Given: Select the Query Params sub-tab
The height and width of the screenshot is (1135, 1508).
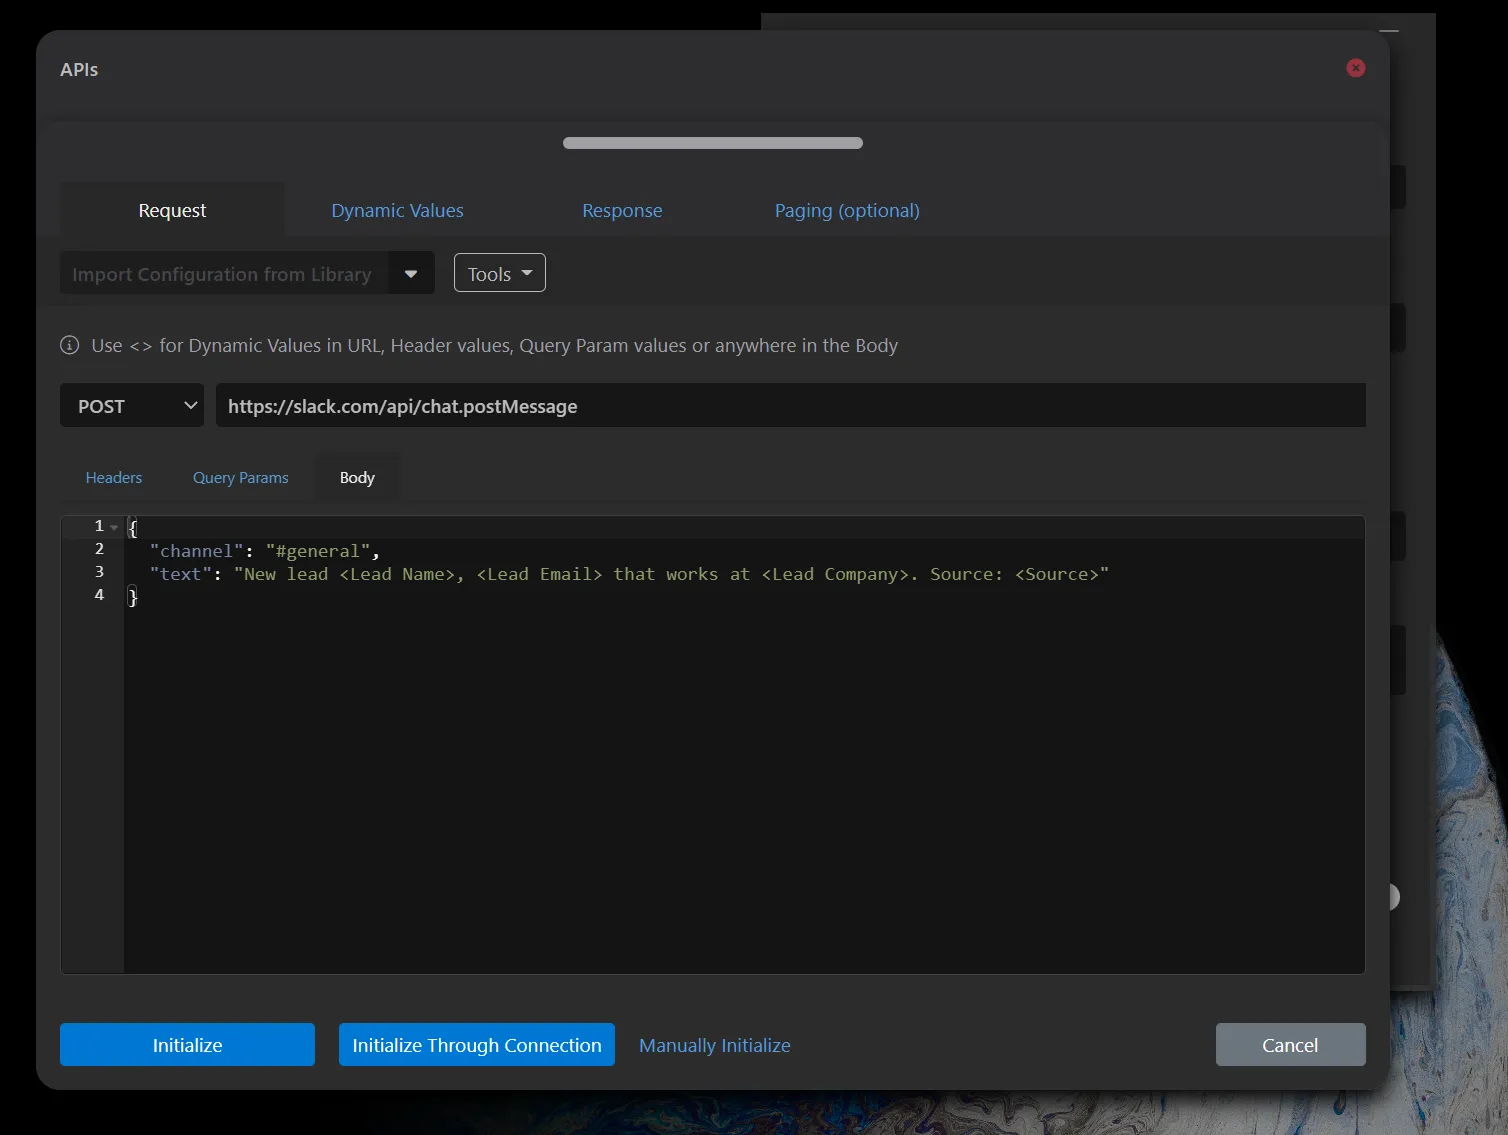Looking at the screenshot, I should [241, 477].
